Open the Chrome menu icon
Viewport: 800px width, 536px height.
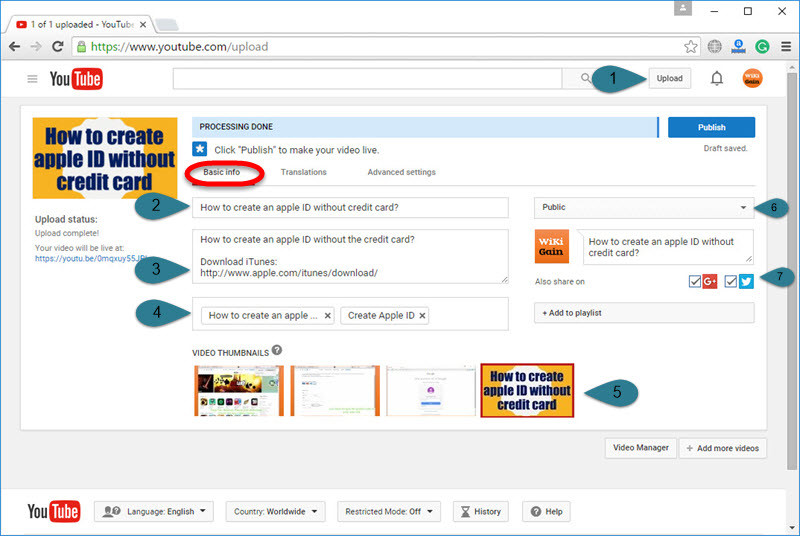click(x=786, y=47)
